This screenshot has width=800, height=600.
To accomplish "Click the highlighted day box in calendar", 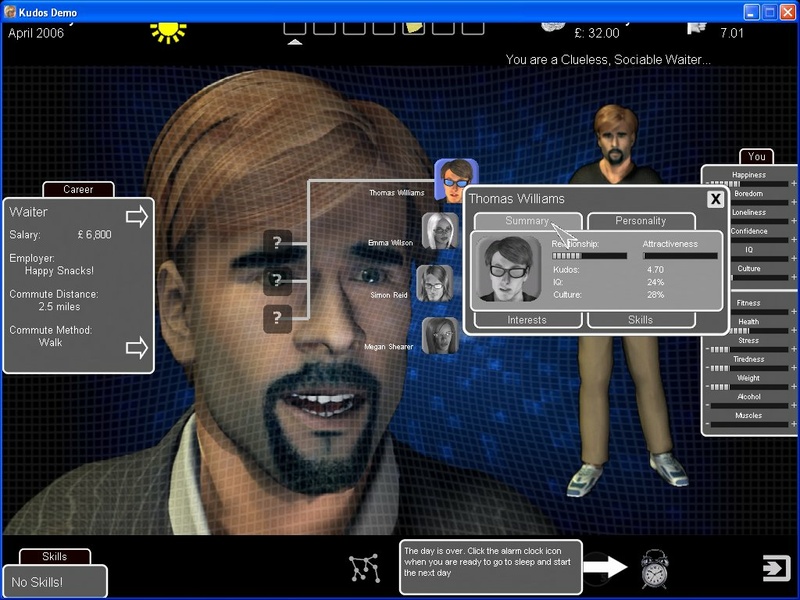I will click(x=413, y=25).
